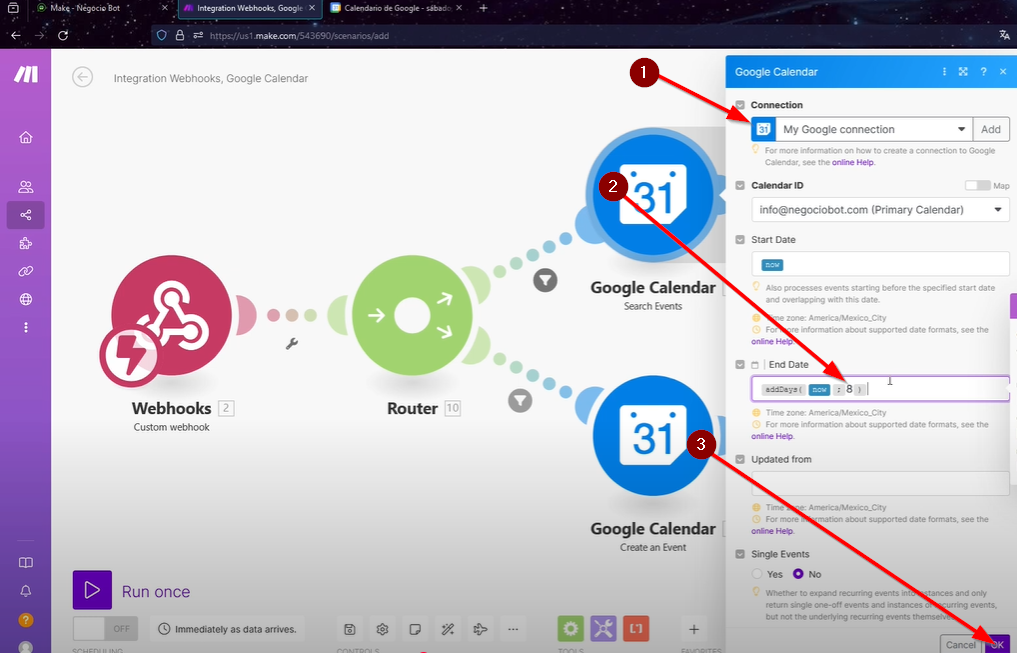Open the Connections link icon in sidebar
This screenshot has width=1017, height=653.
pos(26,272)
